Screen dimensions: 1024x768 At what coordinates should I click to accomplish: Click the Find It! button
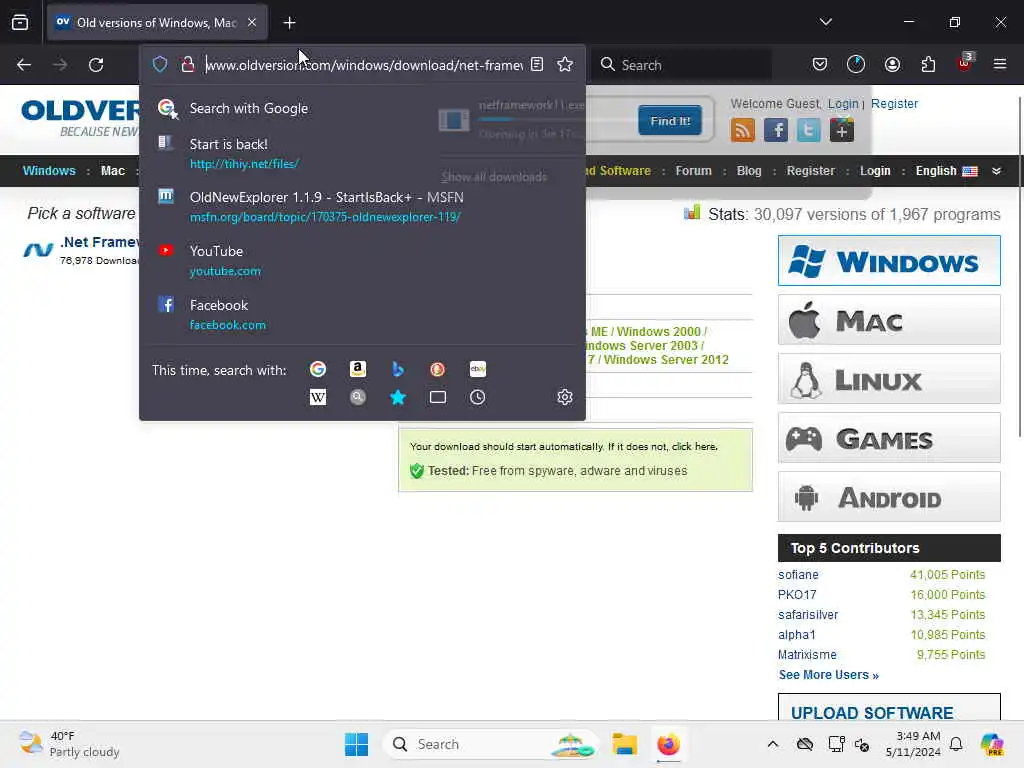(670, 121)
